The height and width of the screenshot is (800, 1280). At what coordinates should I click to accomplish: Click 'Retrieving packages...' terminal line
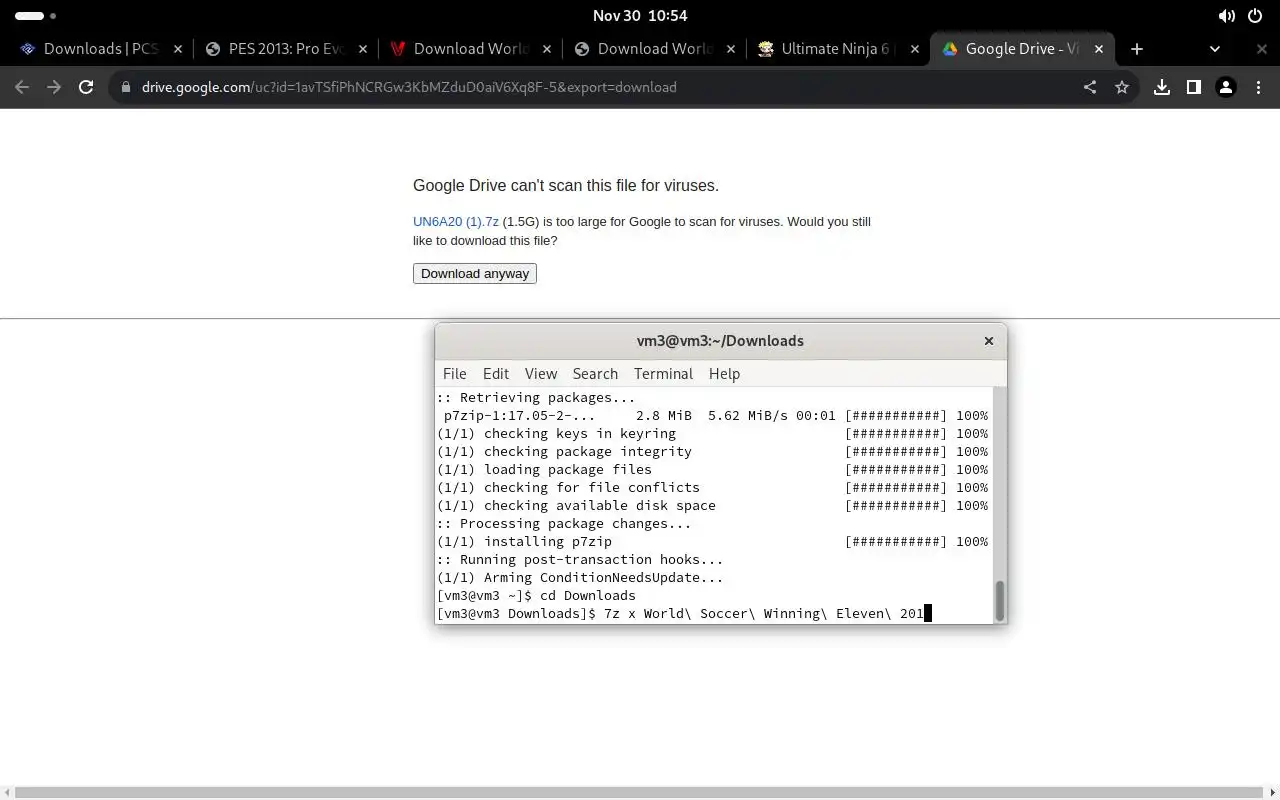[x=536, y=397]
